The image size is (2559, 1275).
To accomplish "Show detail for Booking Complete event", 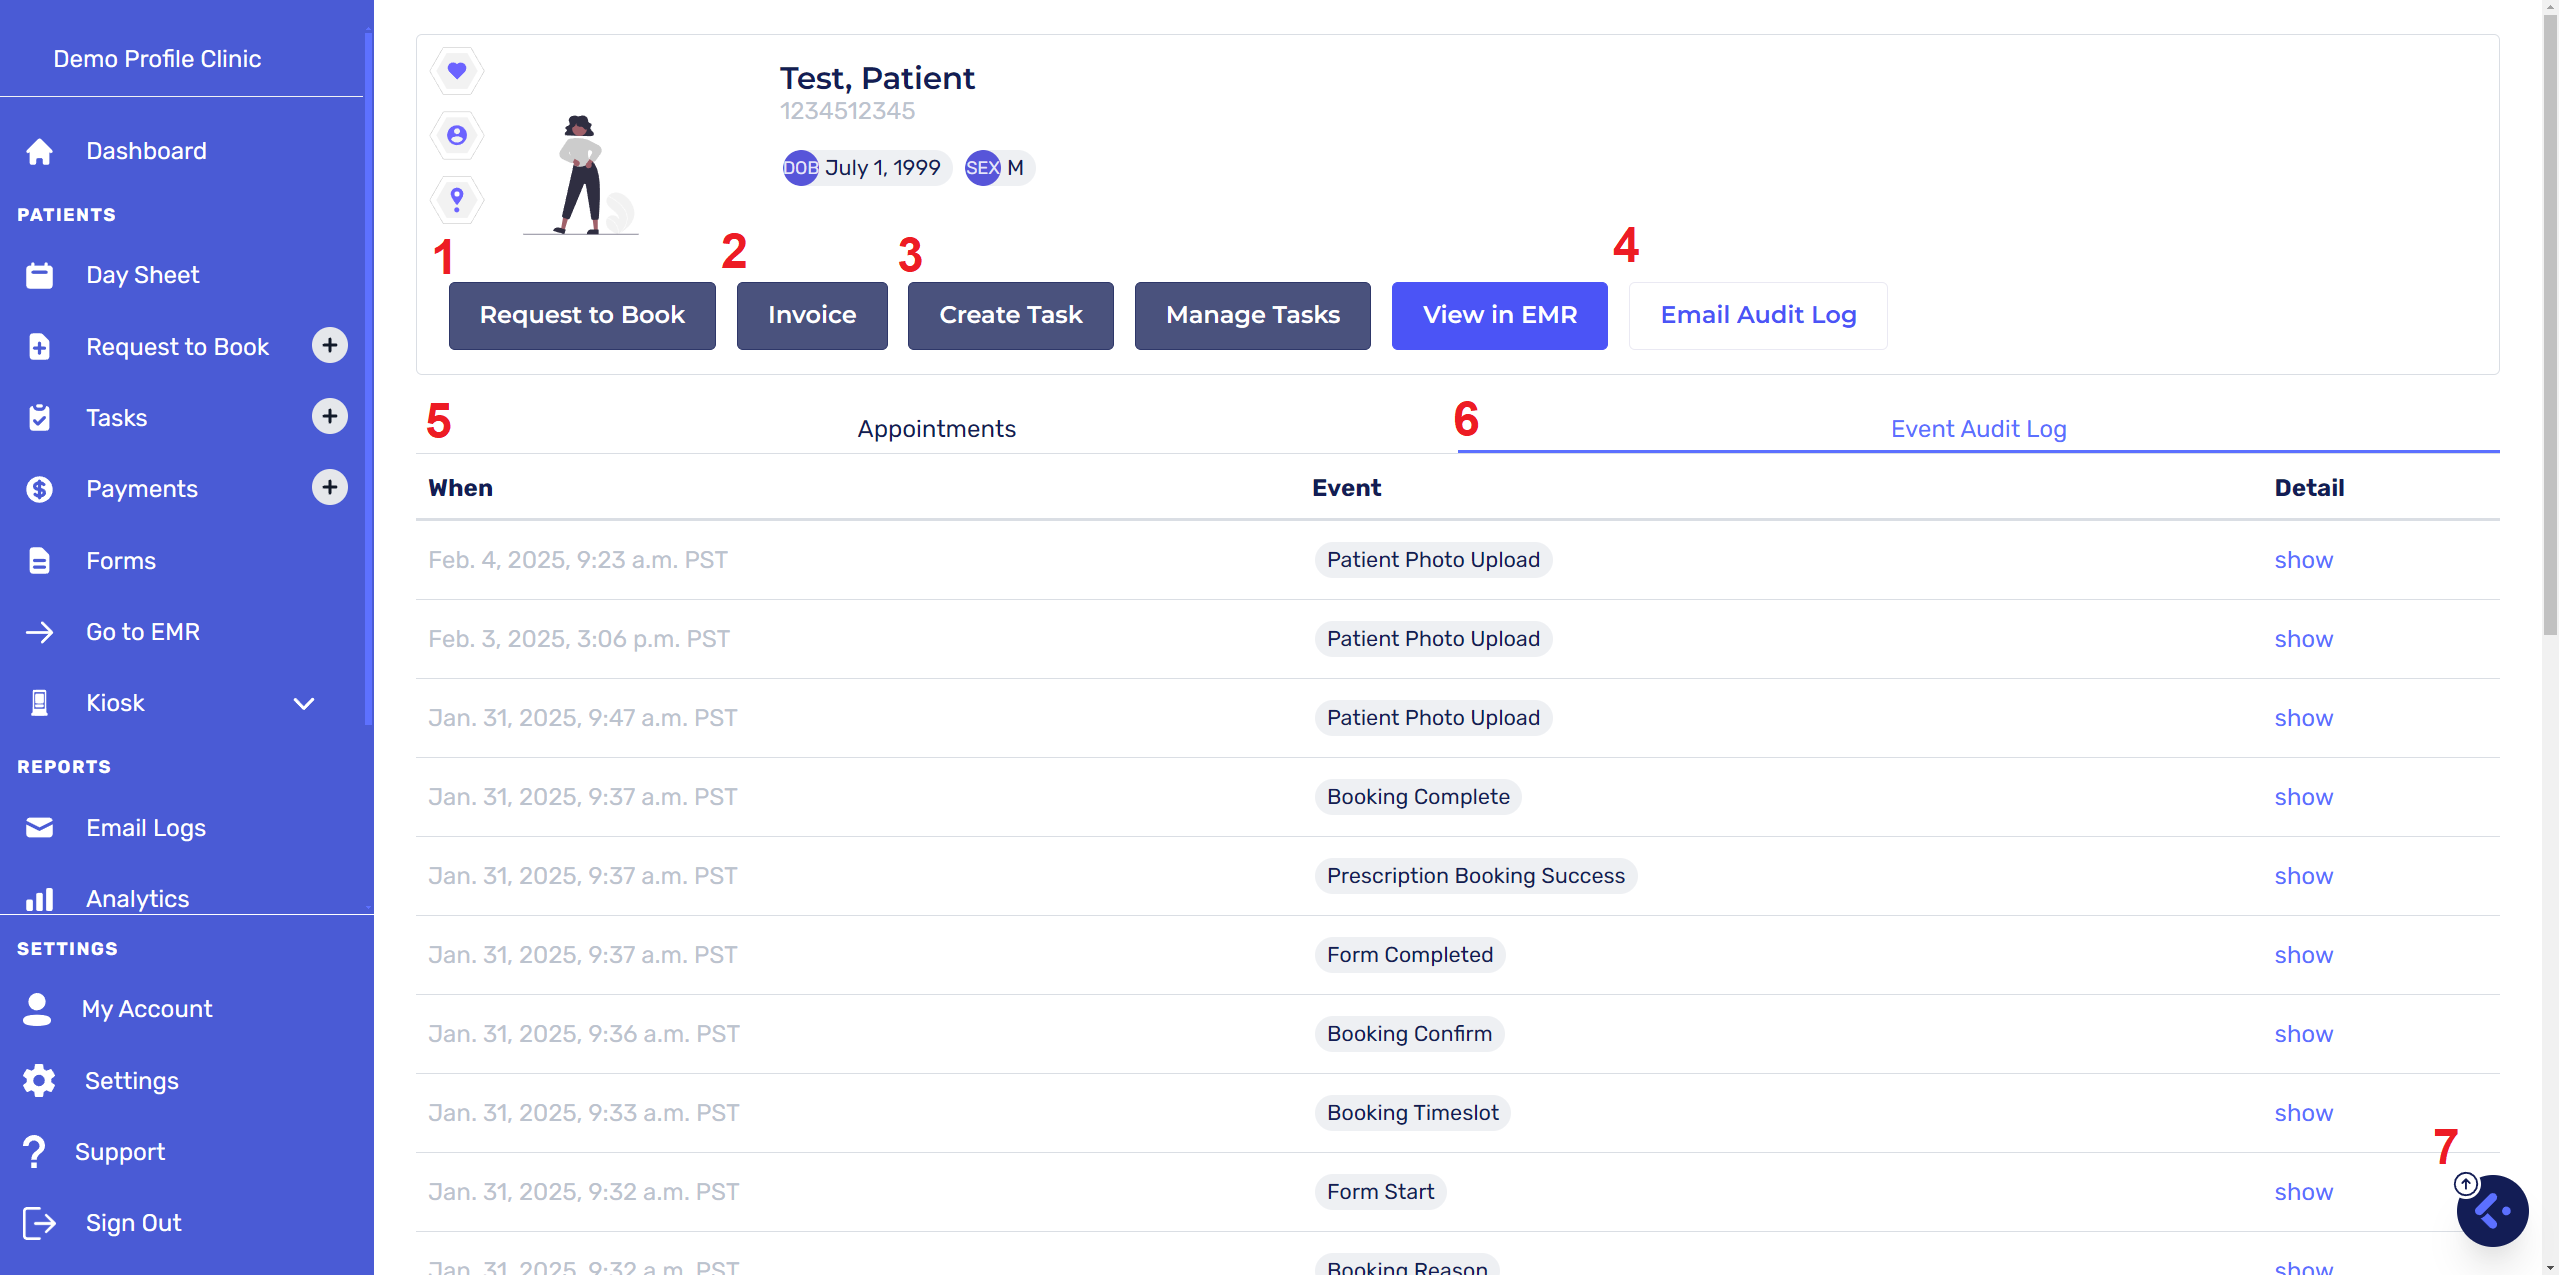I will pyautogui.click(x=2303, y=797).
